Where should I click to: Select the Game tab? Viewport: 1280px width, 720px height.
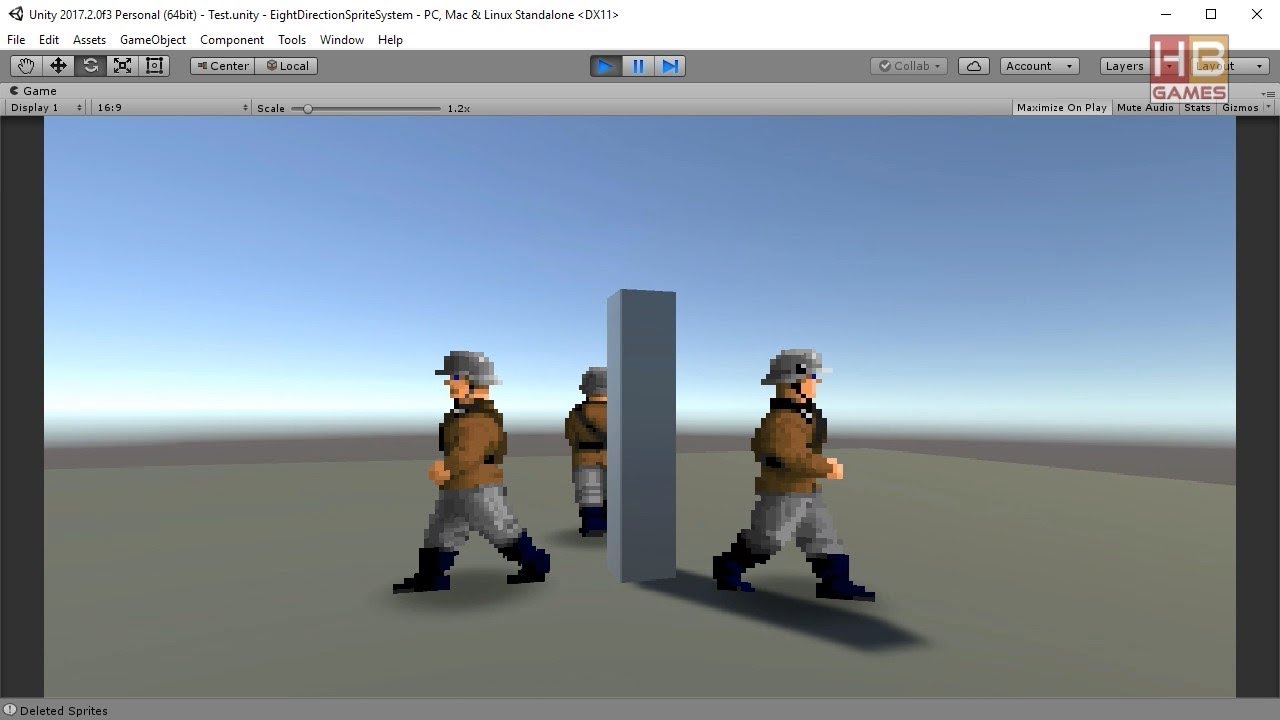pyautogui.click(x=34, y=91)
